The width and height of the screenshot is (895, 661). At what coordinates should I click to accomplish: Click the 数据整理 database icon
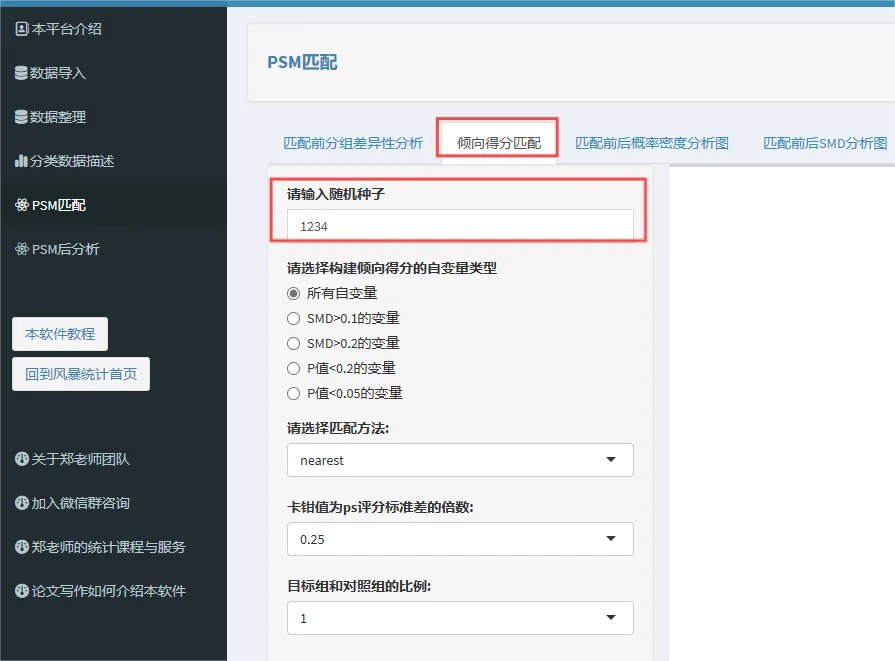tap(21, 117)
